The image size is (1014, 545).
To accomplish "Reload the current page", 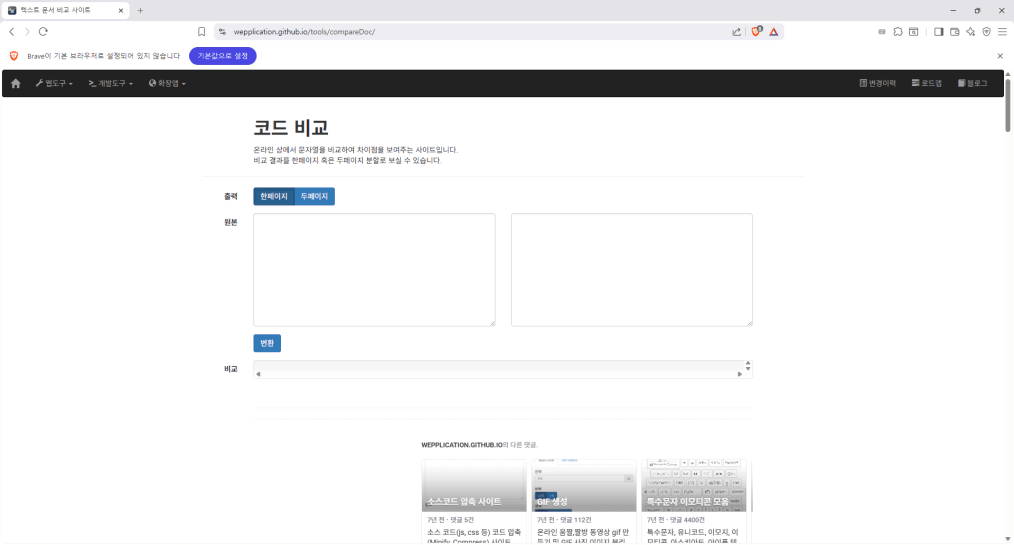I will click(x=43, y=32).
